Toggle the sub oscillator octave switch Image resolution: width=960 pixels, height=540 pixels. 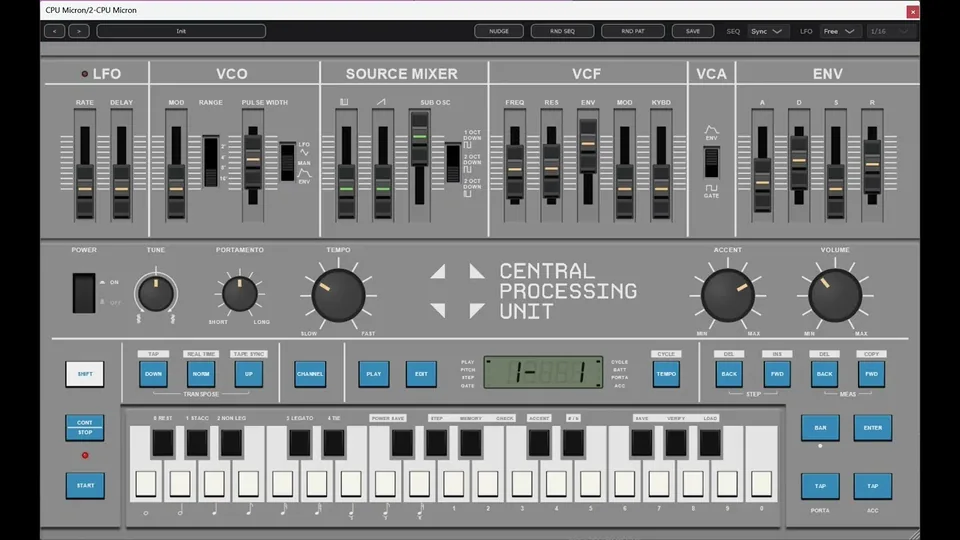tap(453, 163)
